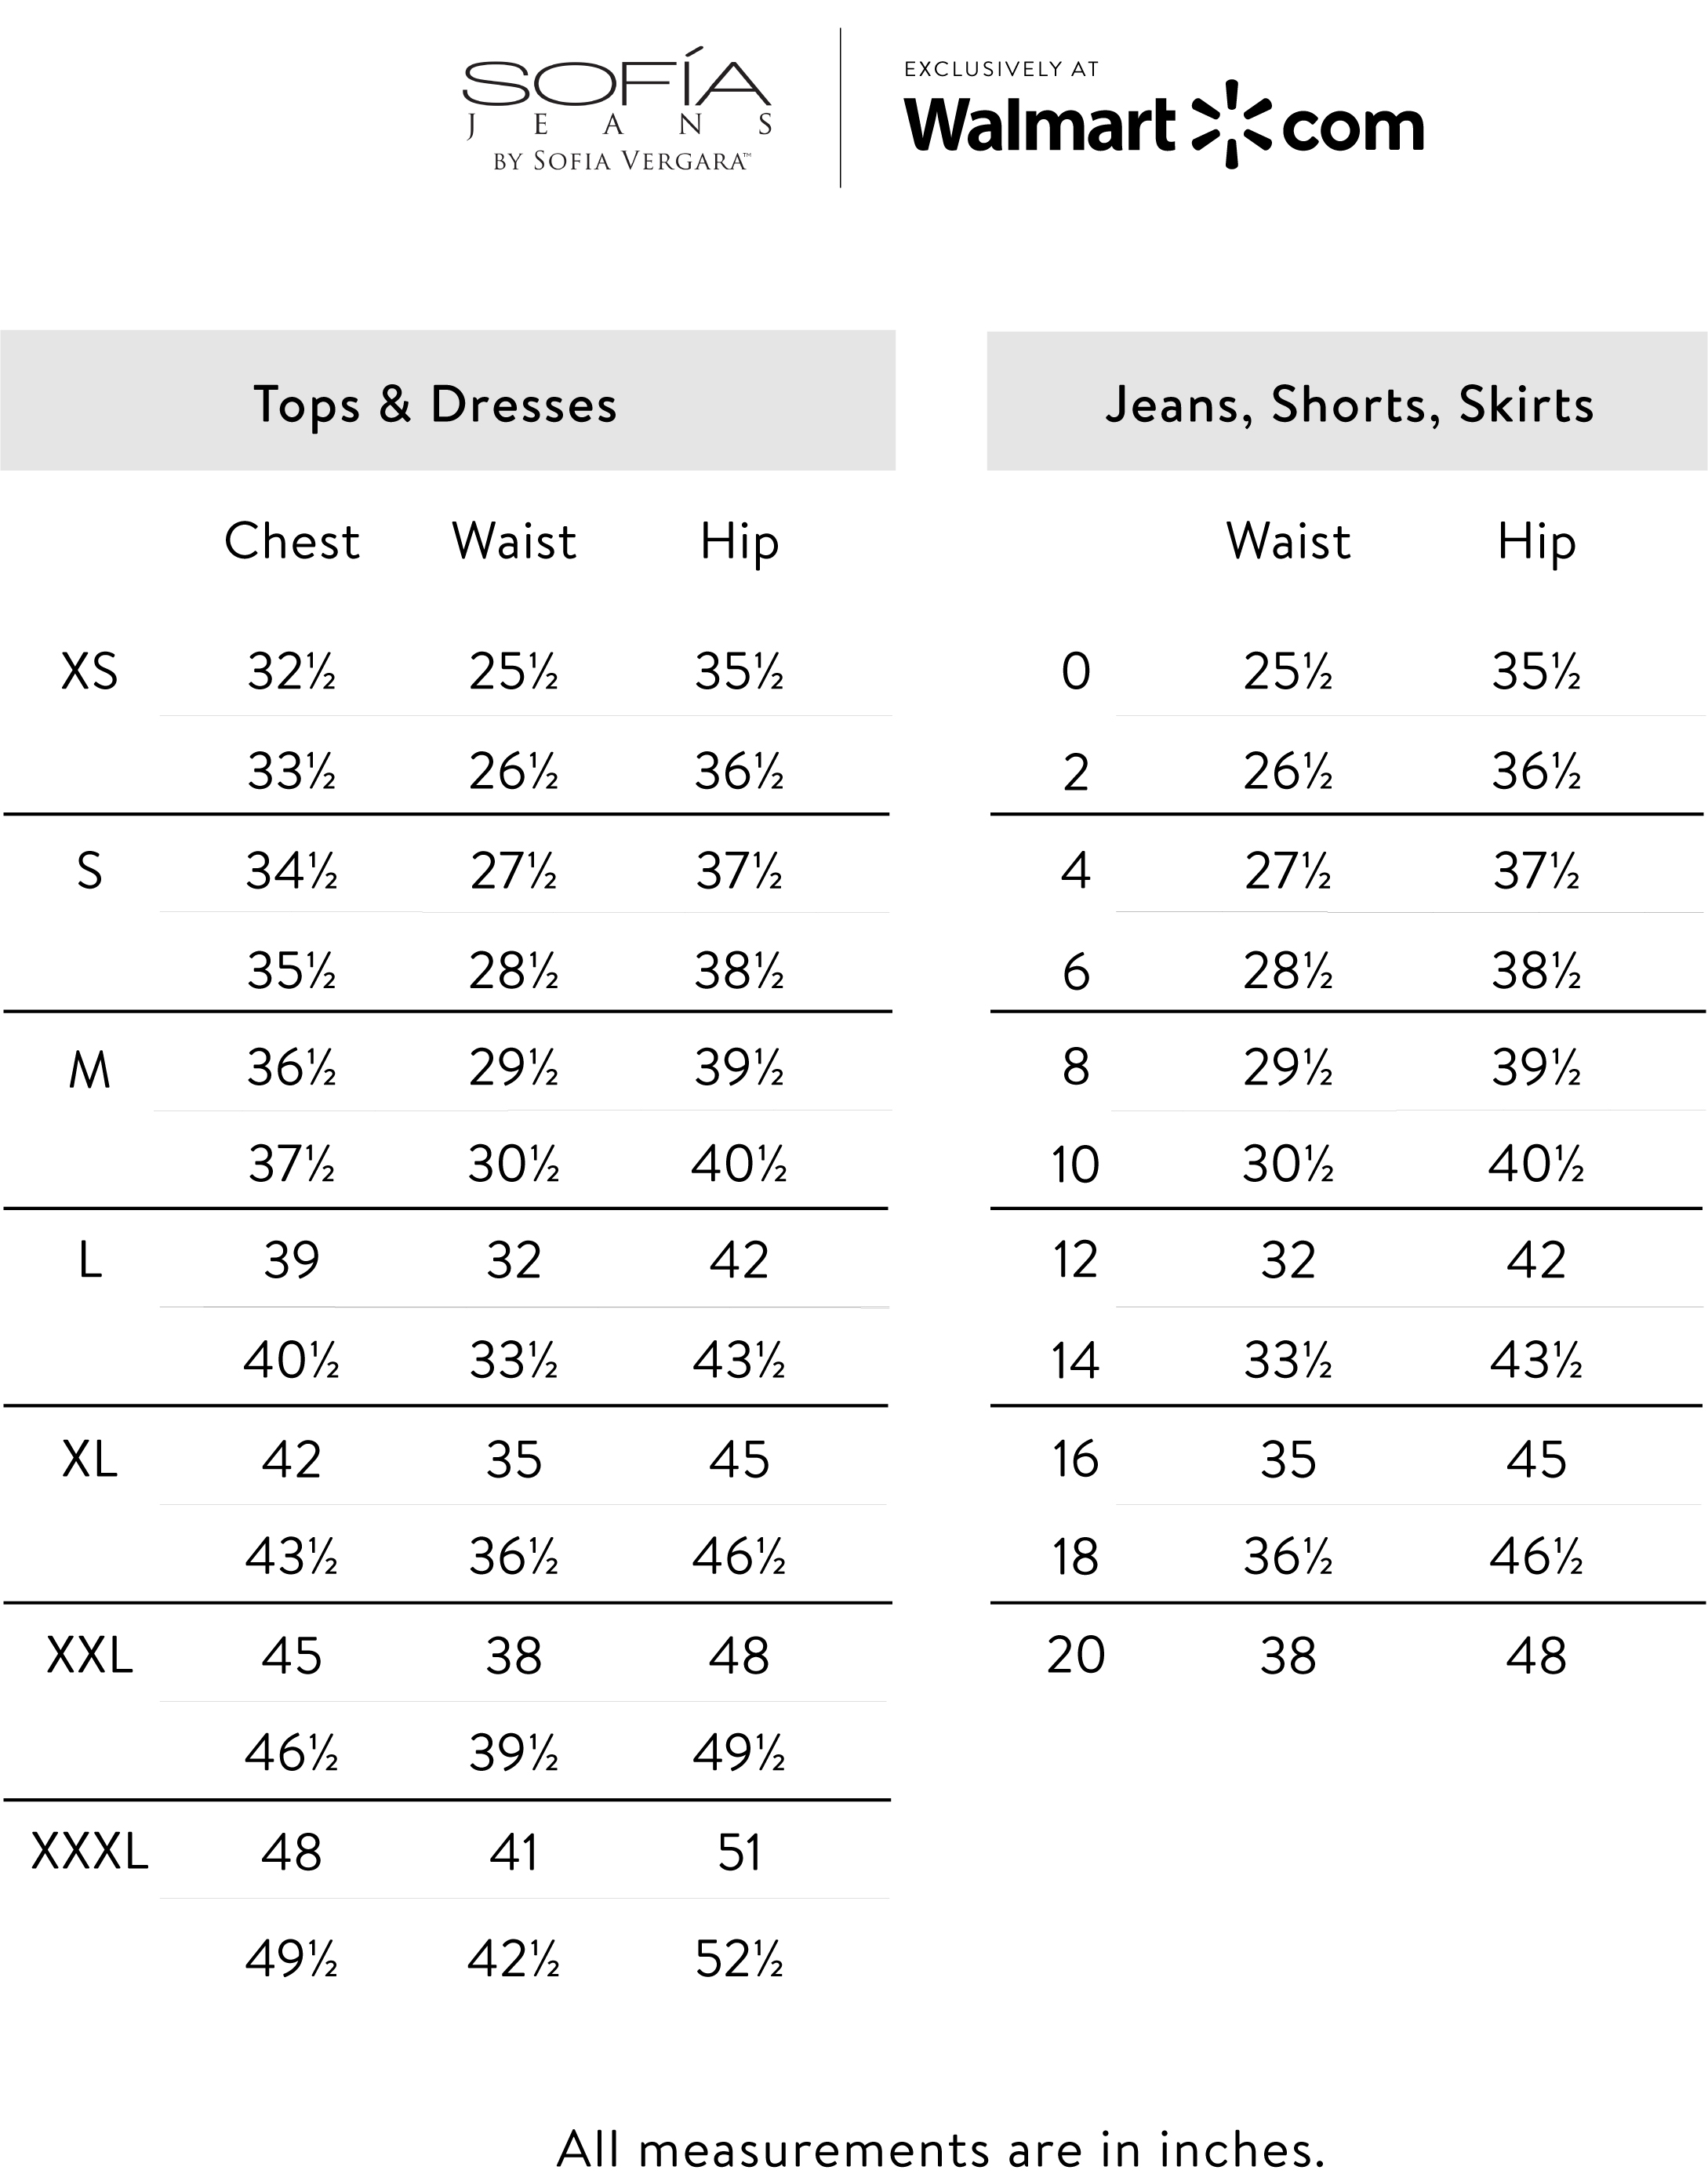
Task: Select the Tops & Dresses header
Action: (x=436, y=404)
